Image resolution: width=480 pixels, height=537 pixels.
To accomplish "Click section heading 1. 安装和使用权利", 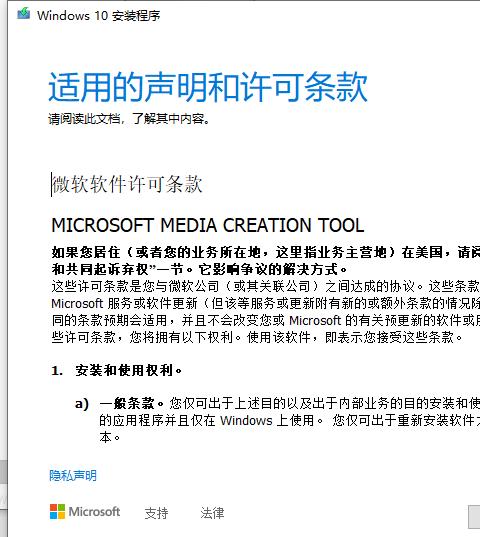I will (x=117, y=370).
